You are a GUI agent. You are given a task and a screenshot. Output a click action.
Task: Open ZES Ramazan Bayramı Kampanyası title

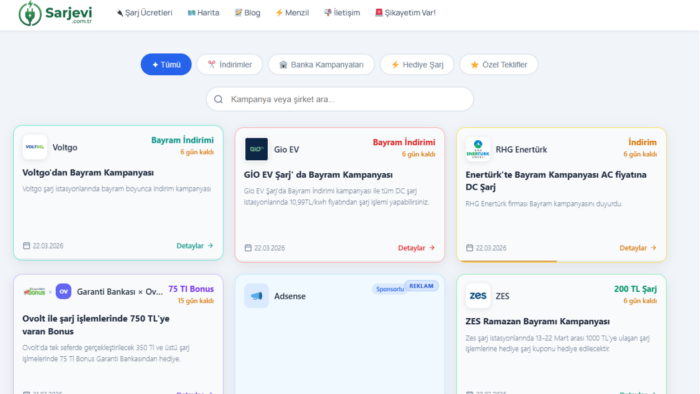(x=538, y=321)
